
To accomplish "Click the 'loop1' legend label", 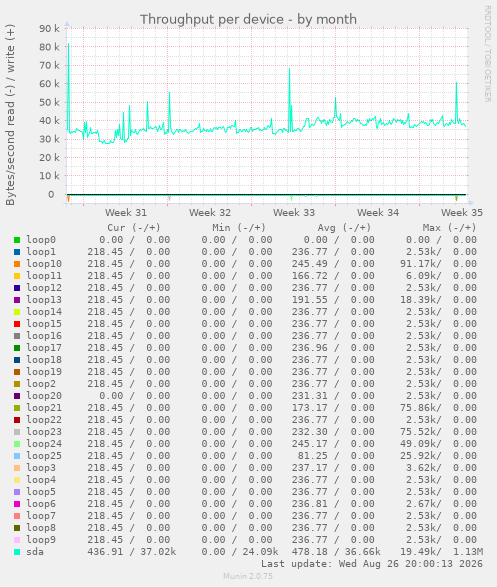I will 41,252.
